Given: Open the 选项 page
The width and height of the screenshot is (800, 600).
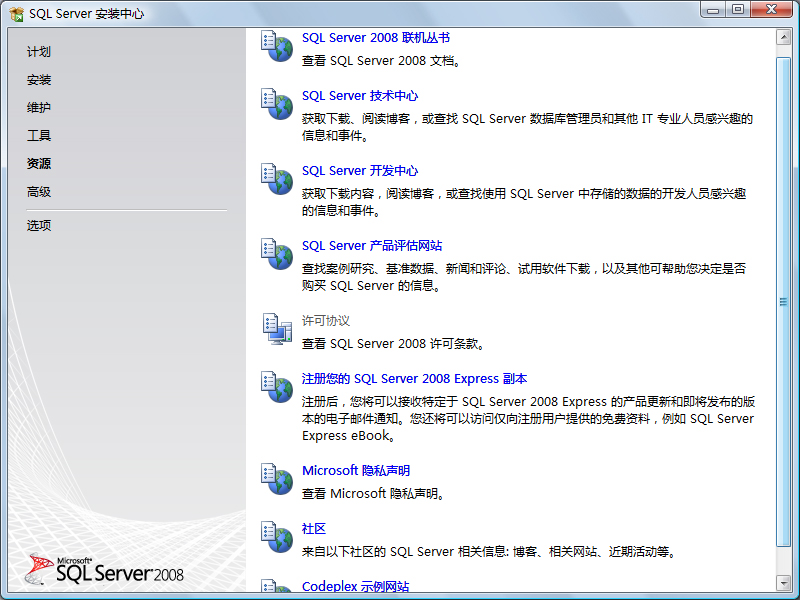Looking at the screenshot, I should [39, 226].
